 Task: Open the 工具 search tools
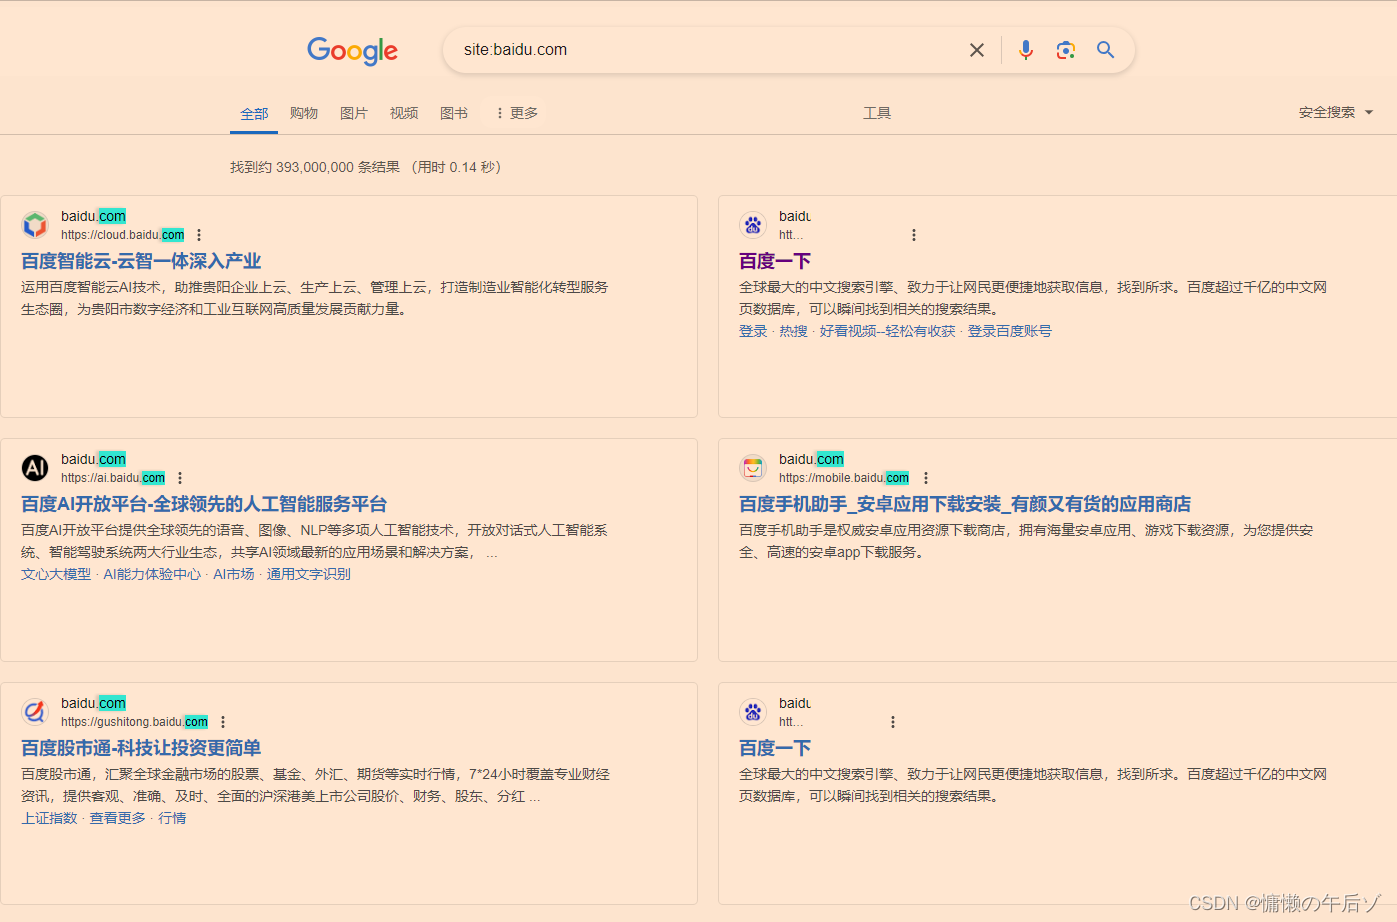pyautogui.click(x=877, y=113)
